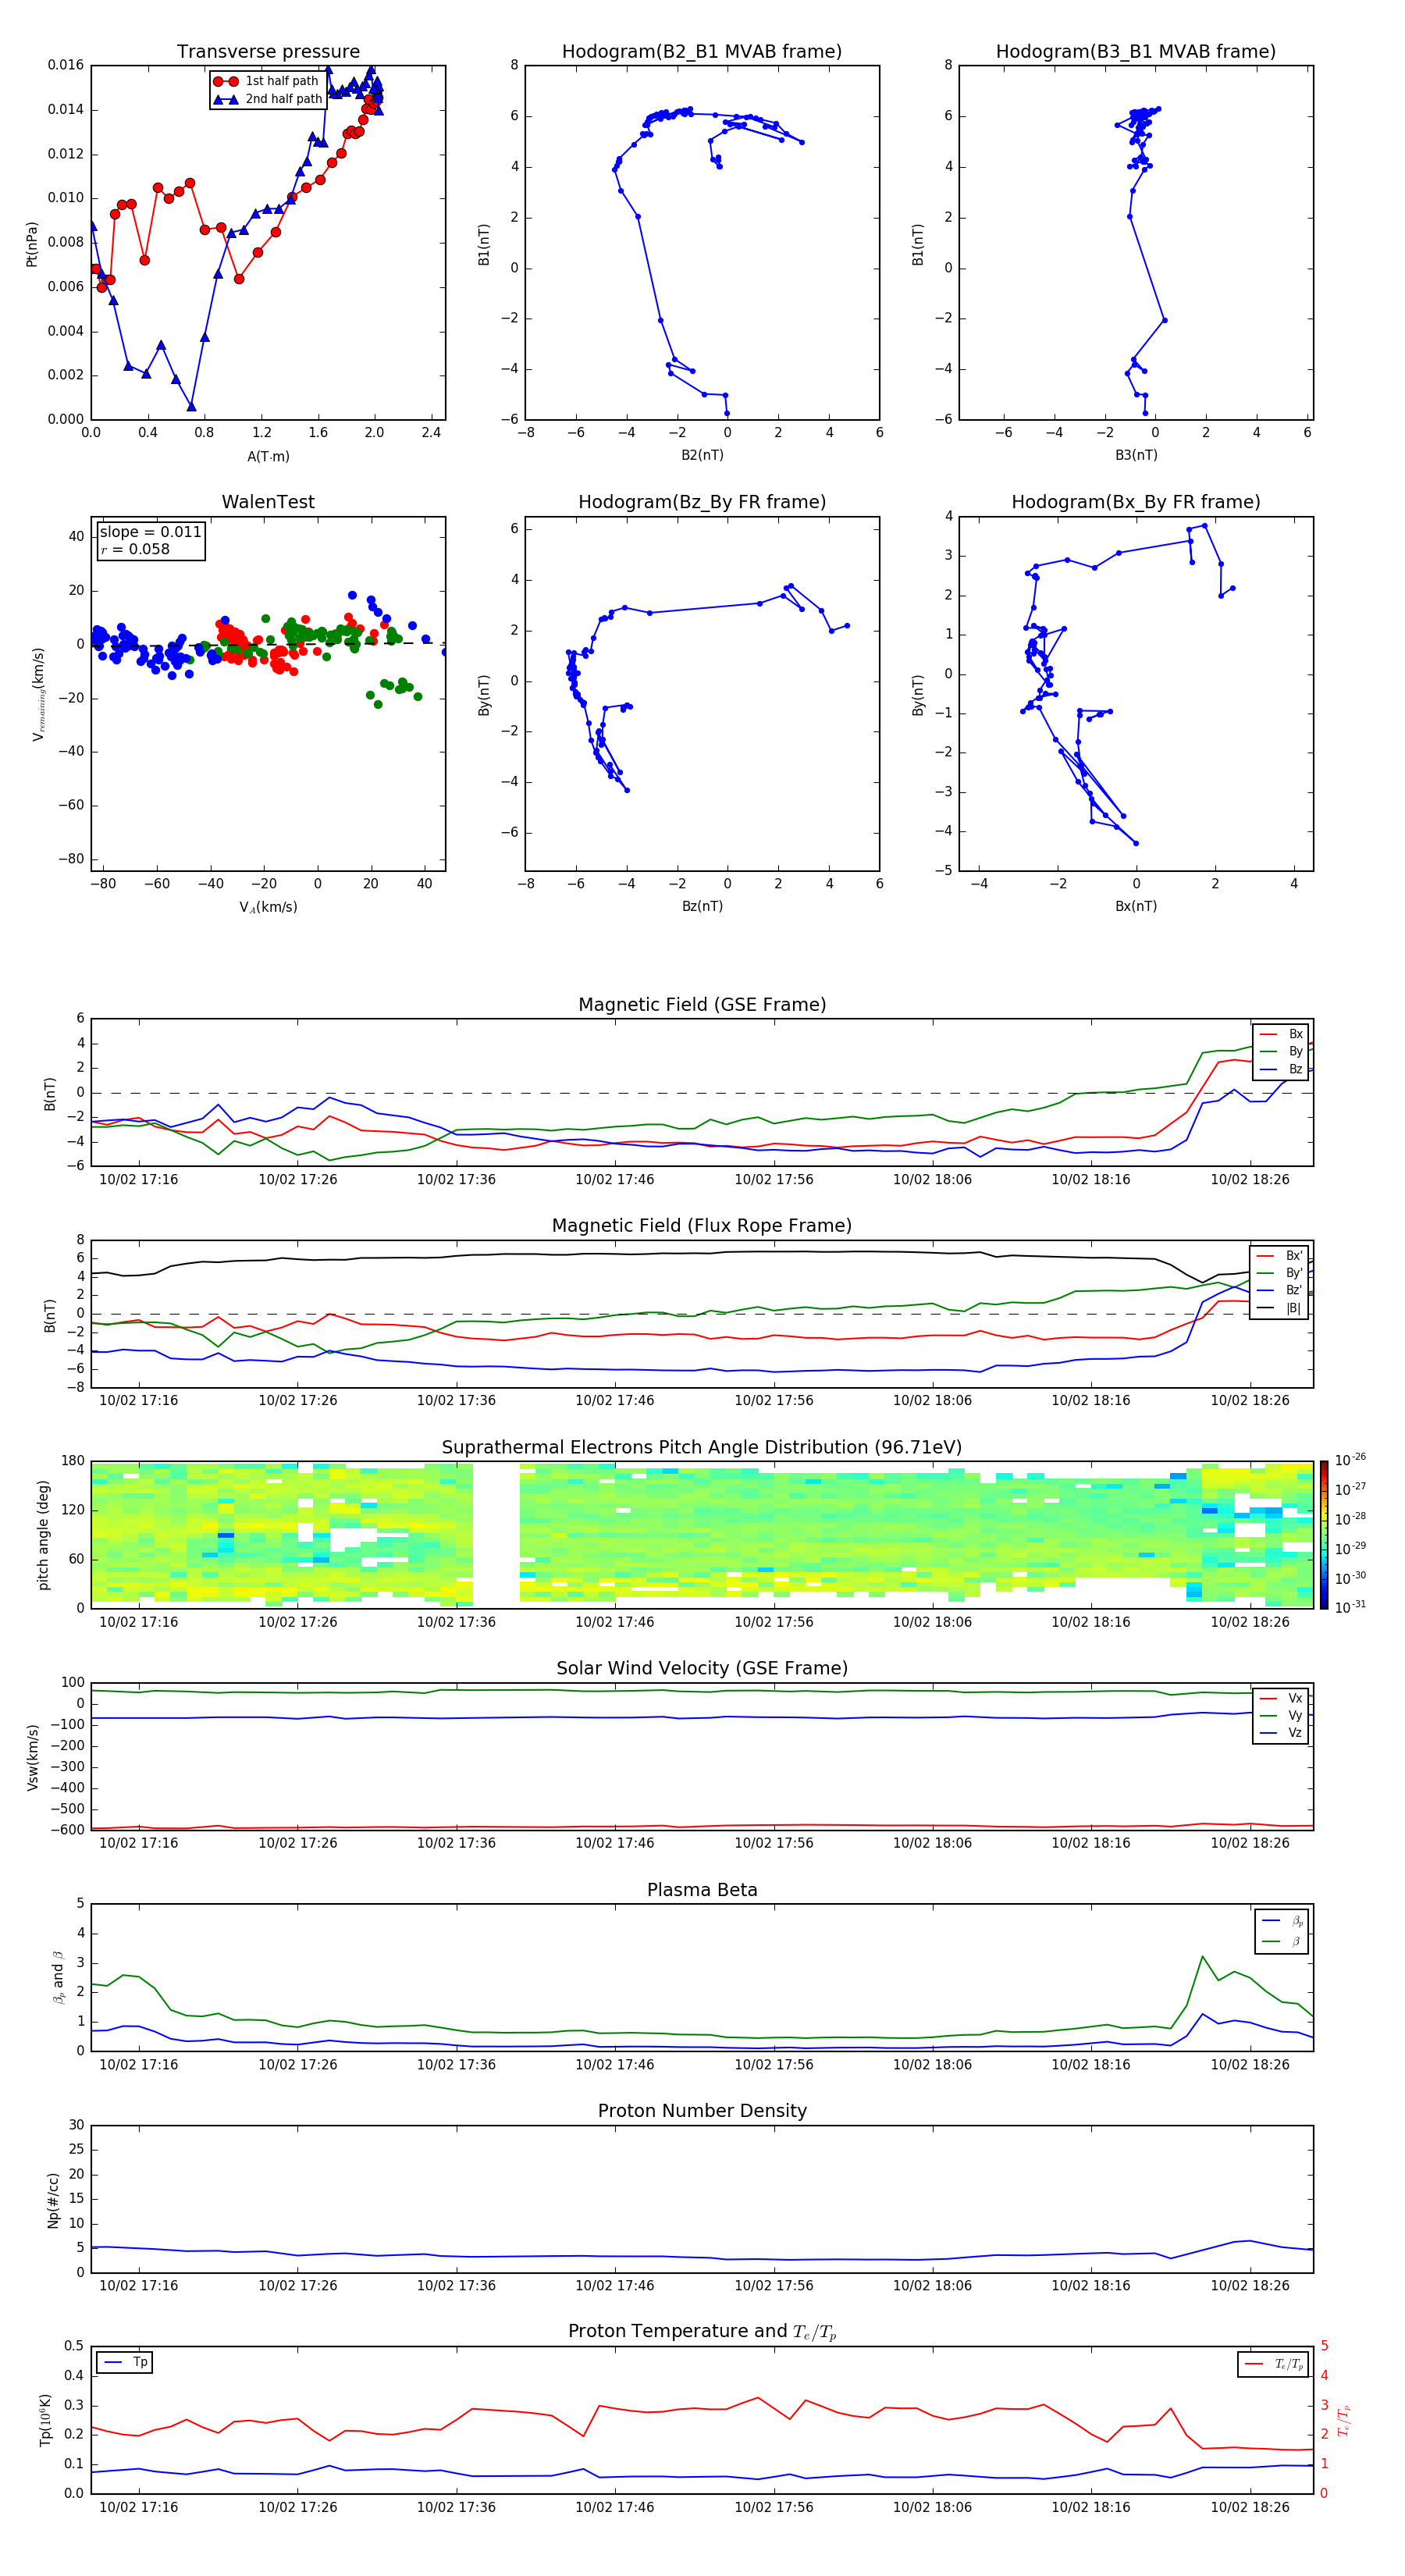Click the "pitch angle (deg)" y-axis label

[43, 1535]
